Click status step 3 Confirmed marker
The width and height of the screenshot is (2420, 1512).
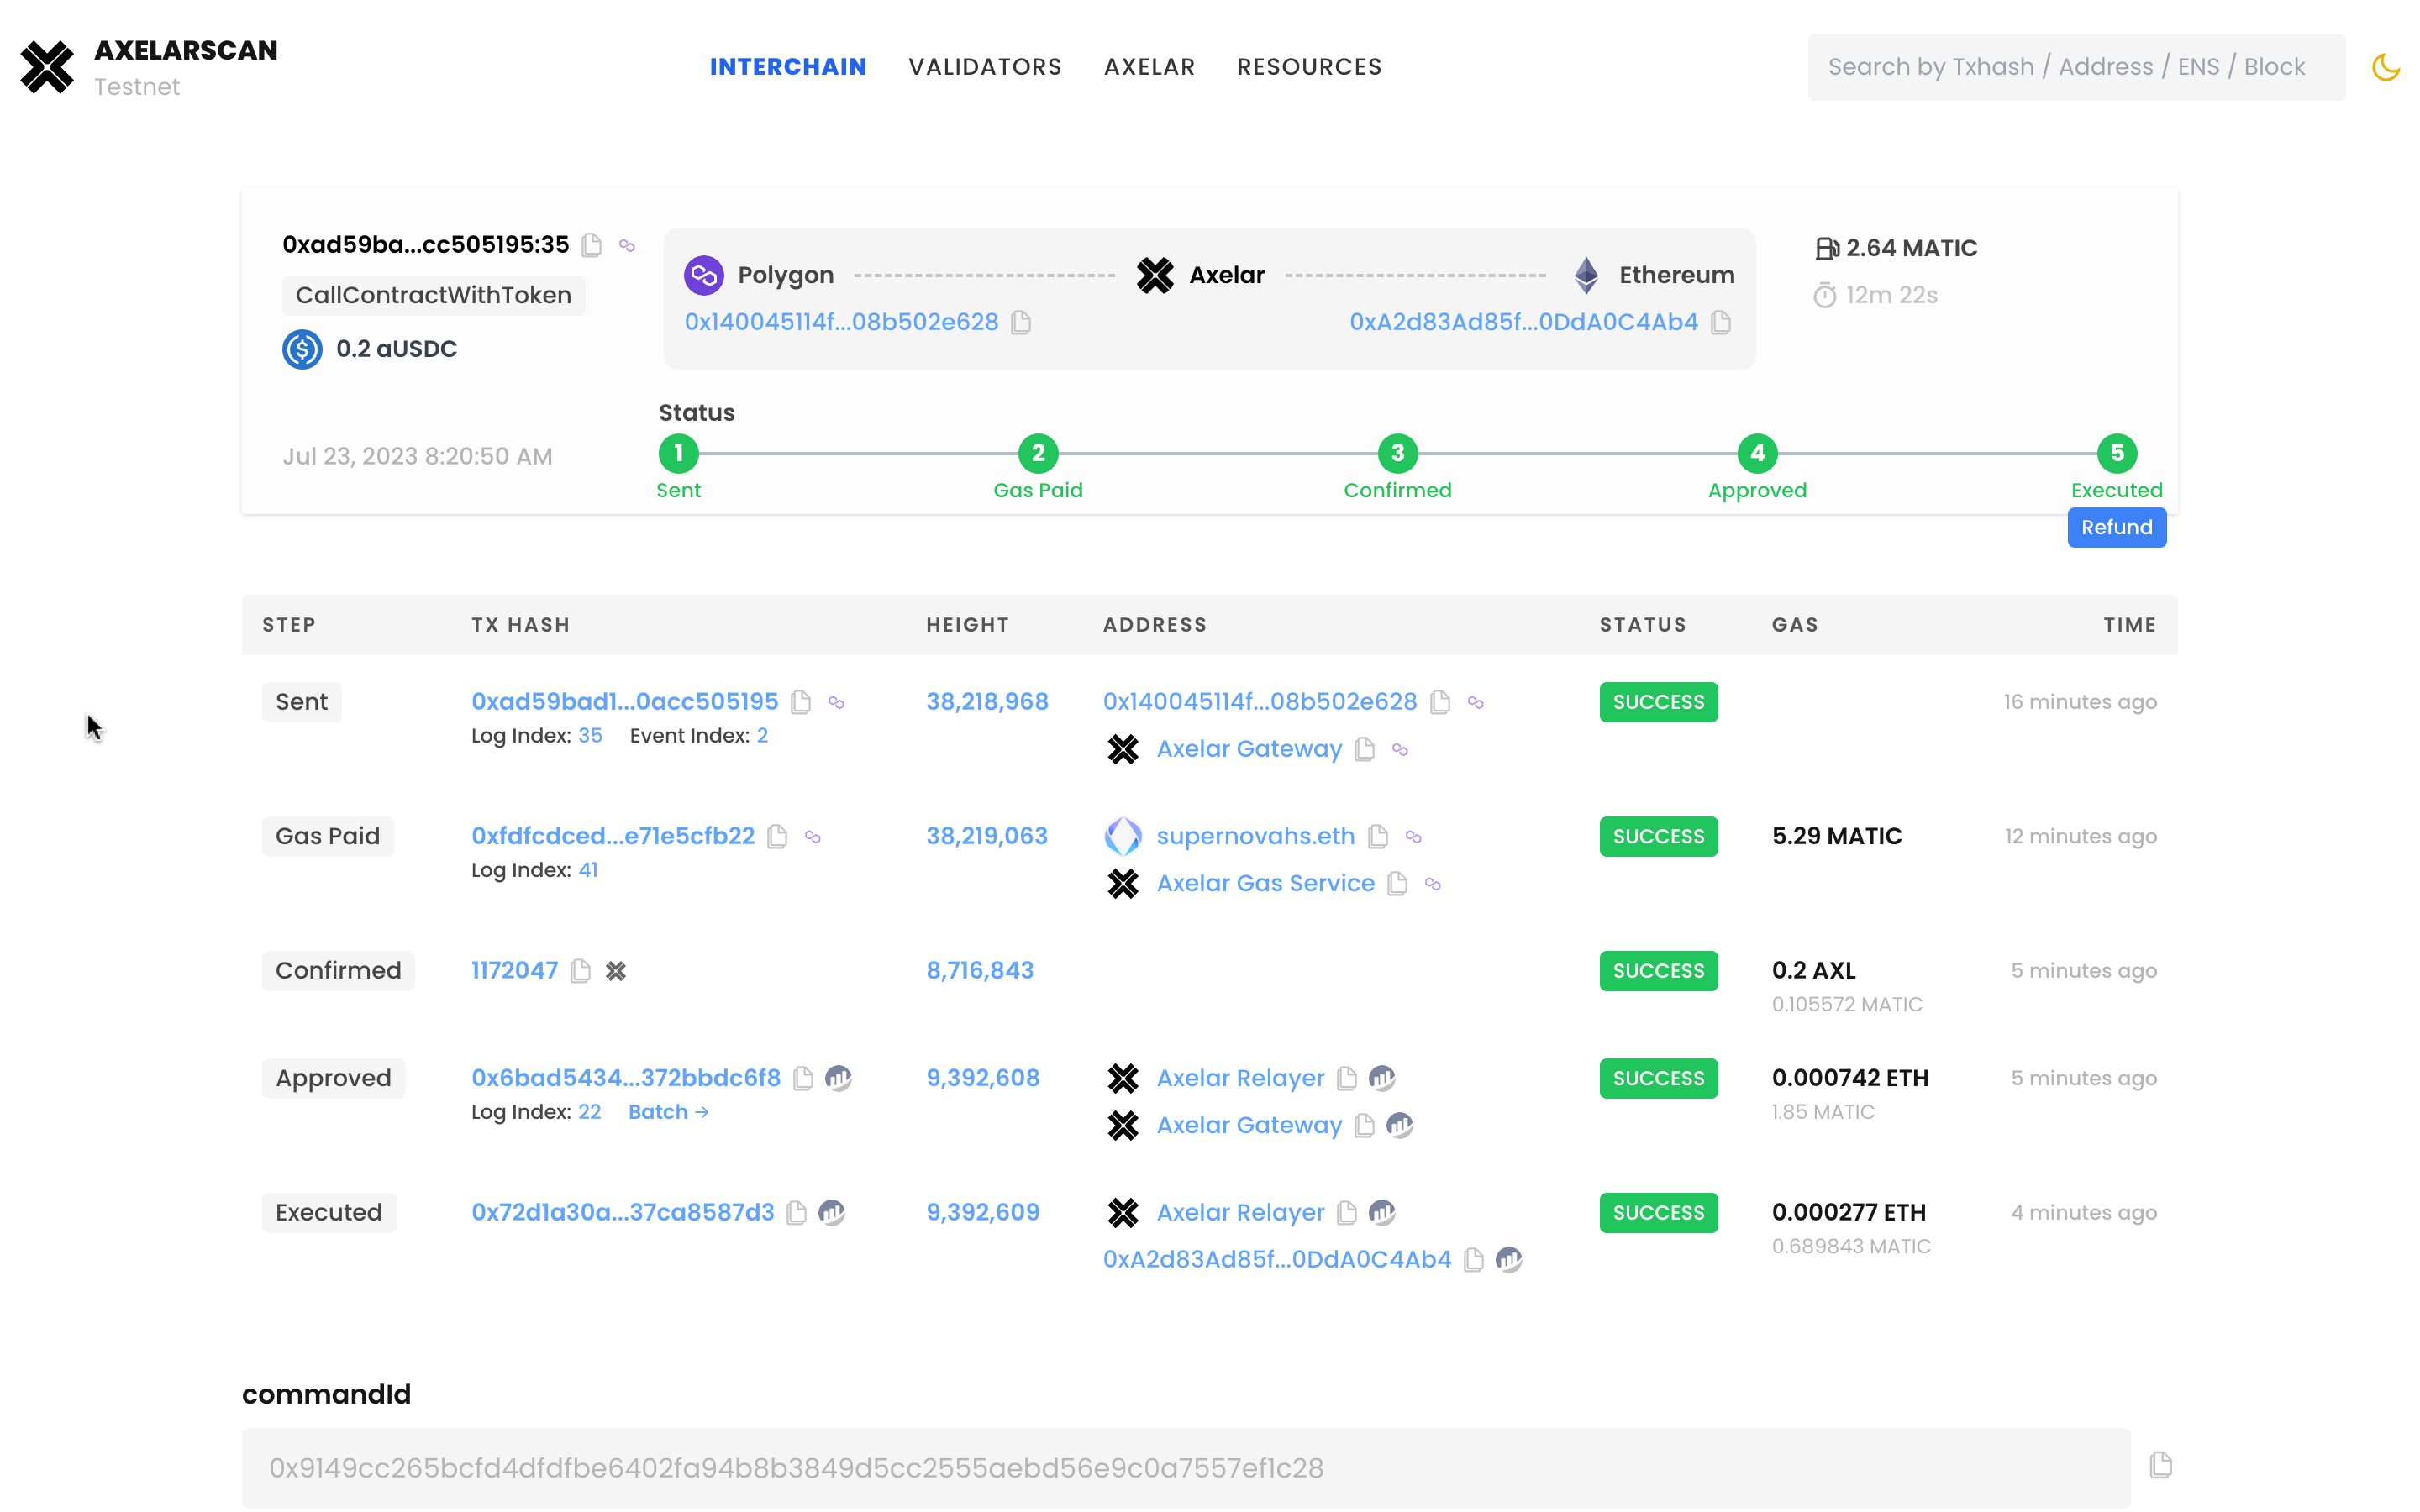pos(1398,453)
